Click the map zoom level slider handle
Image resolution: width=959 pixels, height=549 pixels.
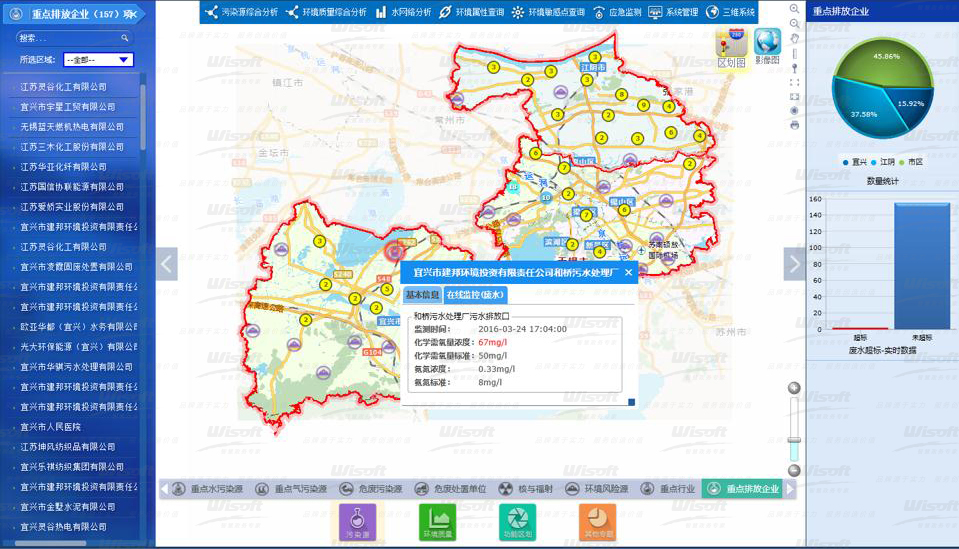pyautogui.click(x=794, y=440)
